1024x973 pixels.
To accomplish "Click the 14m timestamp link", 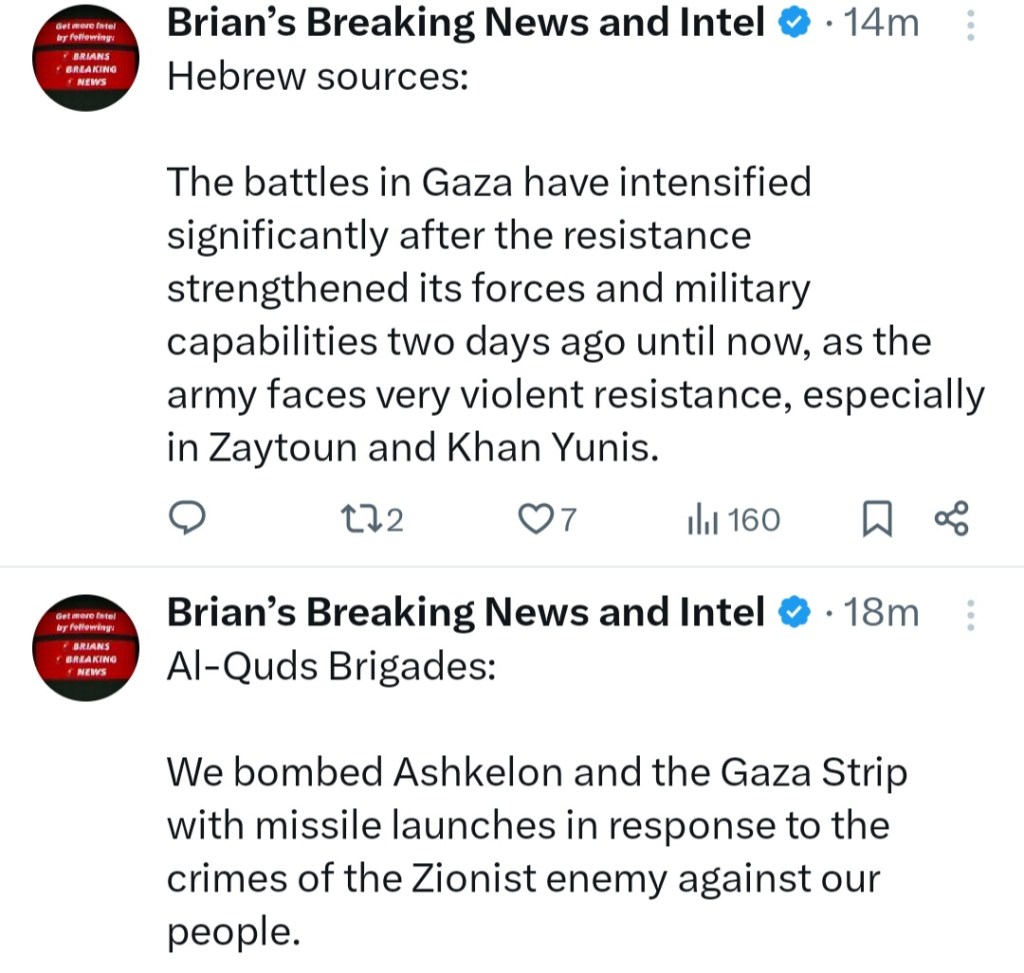I will (x=881, y=24).
